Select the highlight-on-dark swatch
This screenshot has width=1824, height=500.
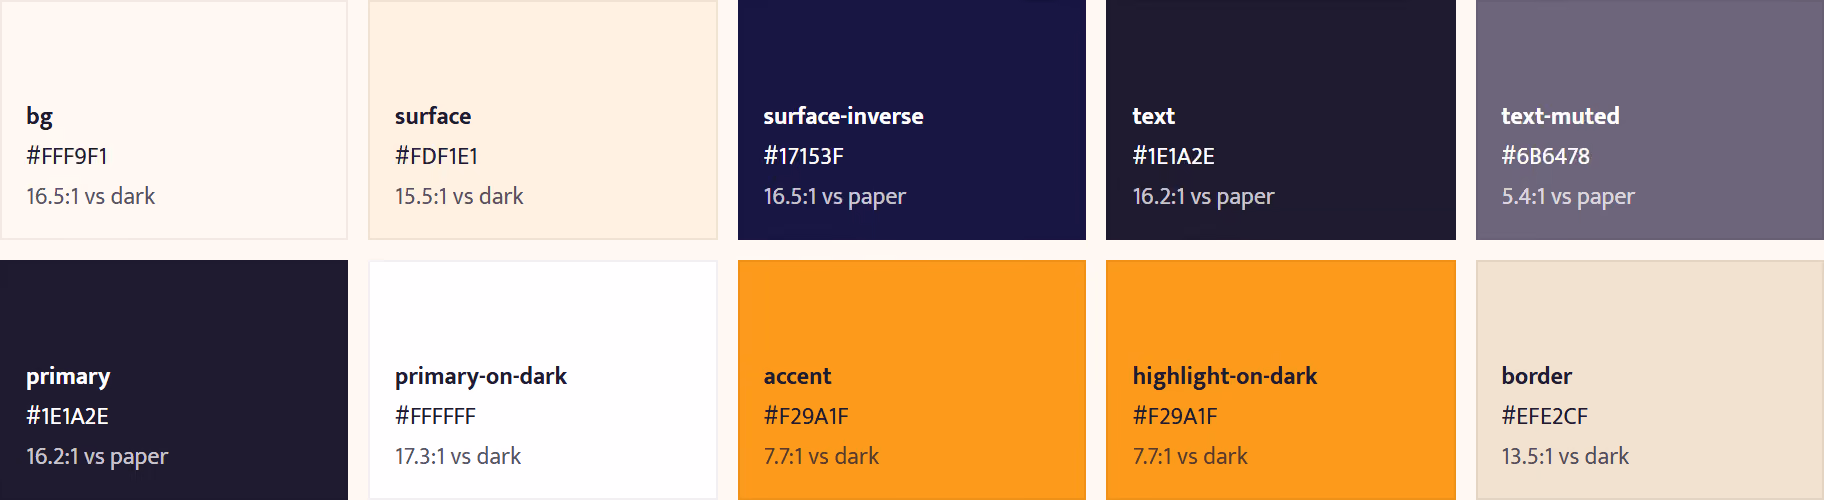point(1281,380)
